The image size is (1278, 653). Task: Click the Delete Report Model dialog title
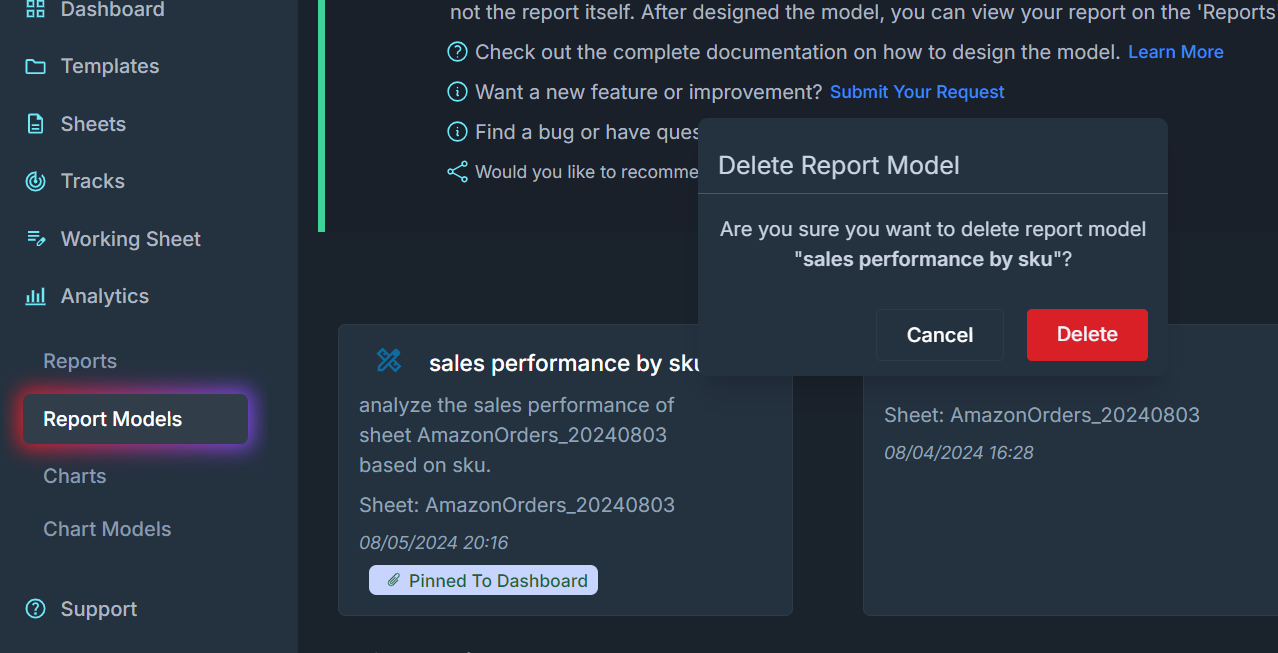pos(839,165)
